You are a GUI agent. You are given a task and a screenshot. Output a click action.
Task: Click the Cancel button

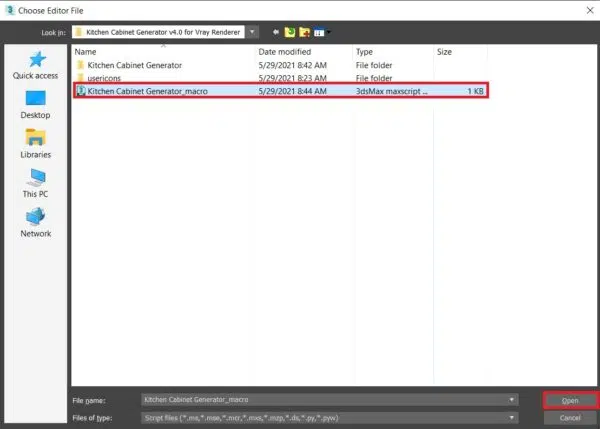pyautogui.click(x=570, y=418)
